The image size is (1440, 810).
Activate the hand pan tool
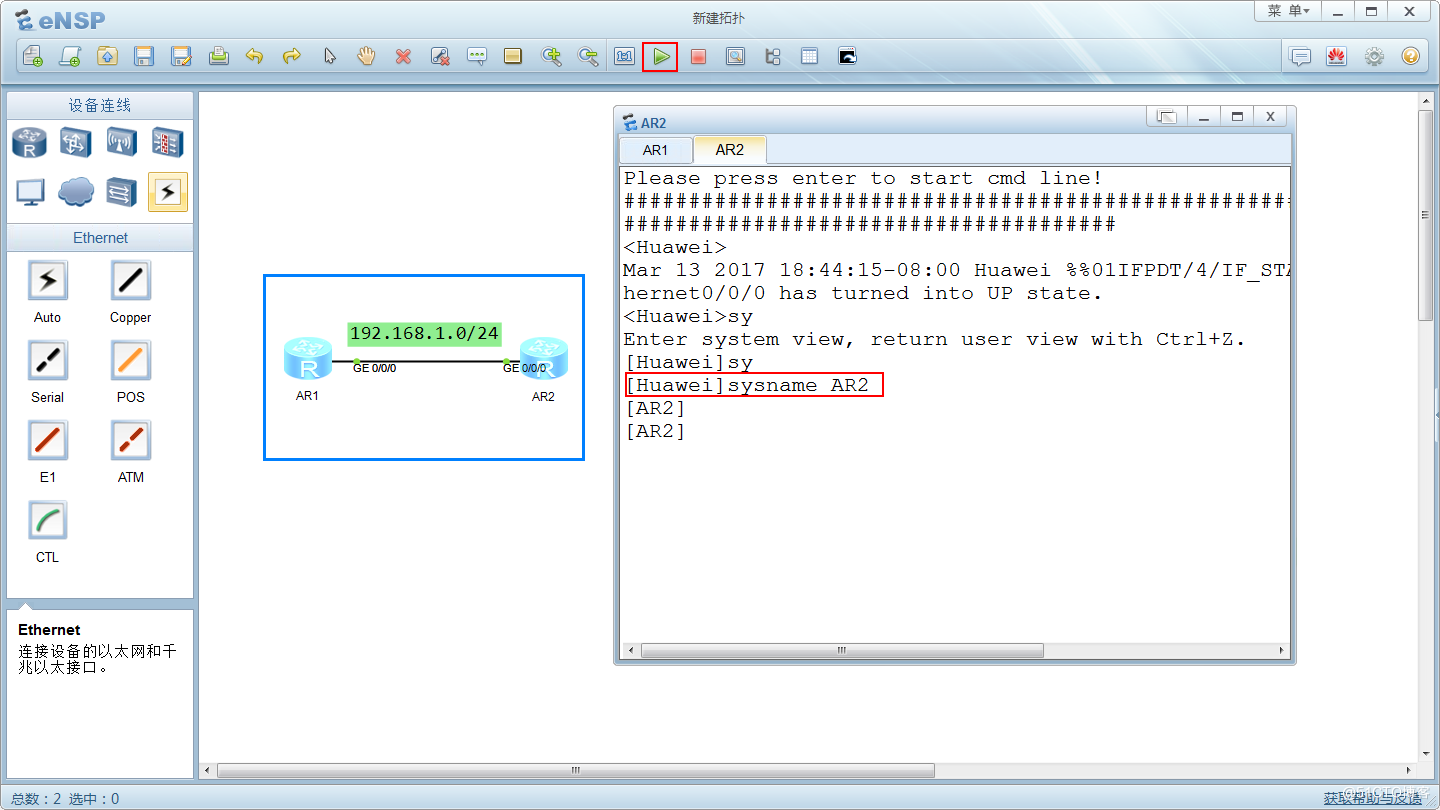366,57
